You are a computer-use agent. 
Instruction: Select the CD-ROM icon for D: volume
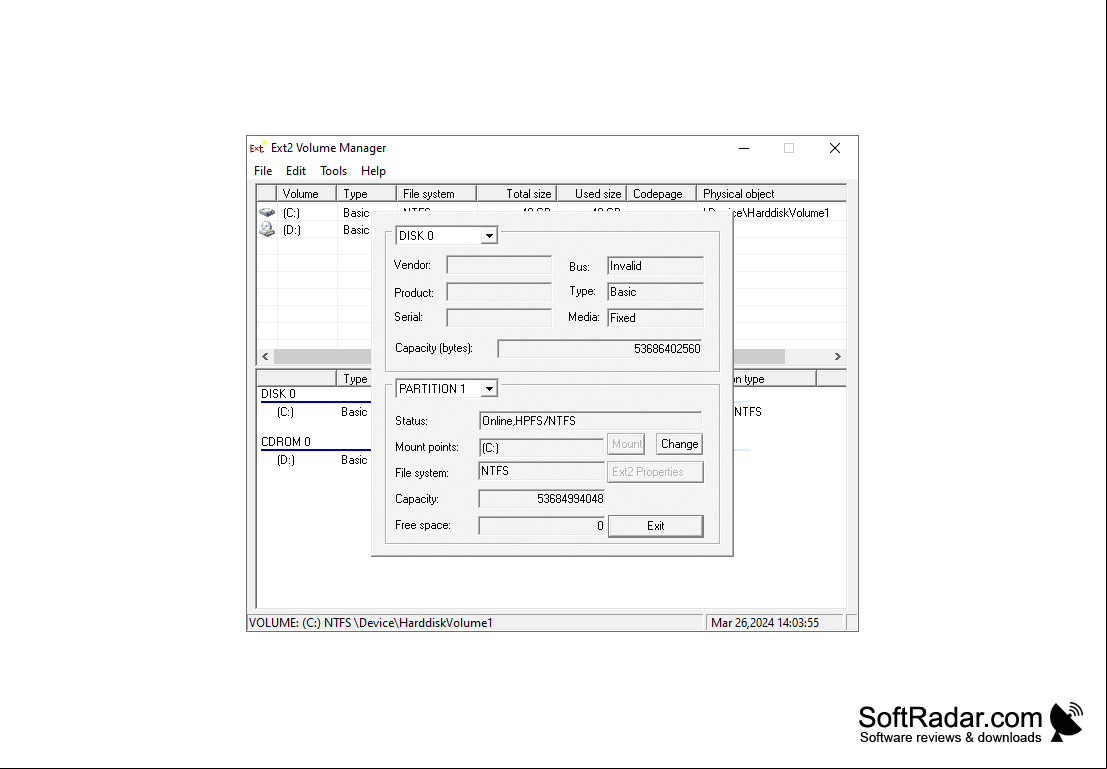coord(267,229)
